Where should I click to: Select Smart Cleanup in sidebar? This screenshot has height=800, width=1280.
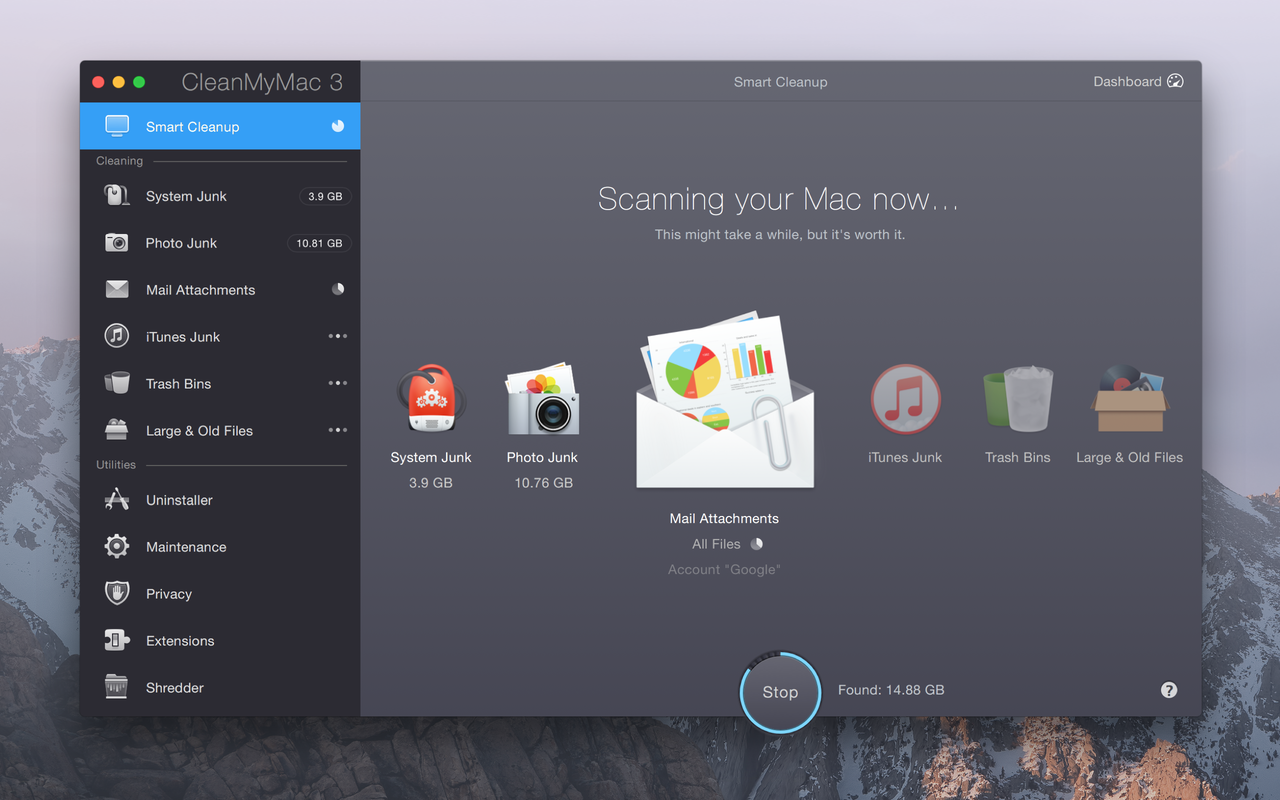[x=220, y=126]
